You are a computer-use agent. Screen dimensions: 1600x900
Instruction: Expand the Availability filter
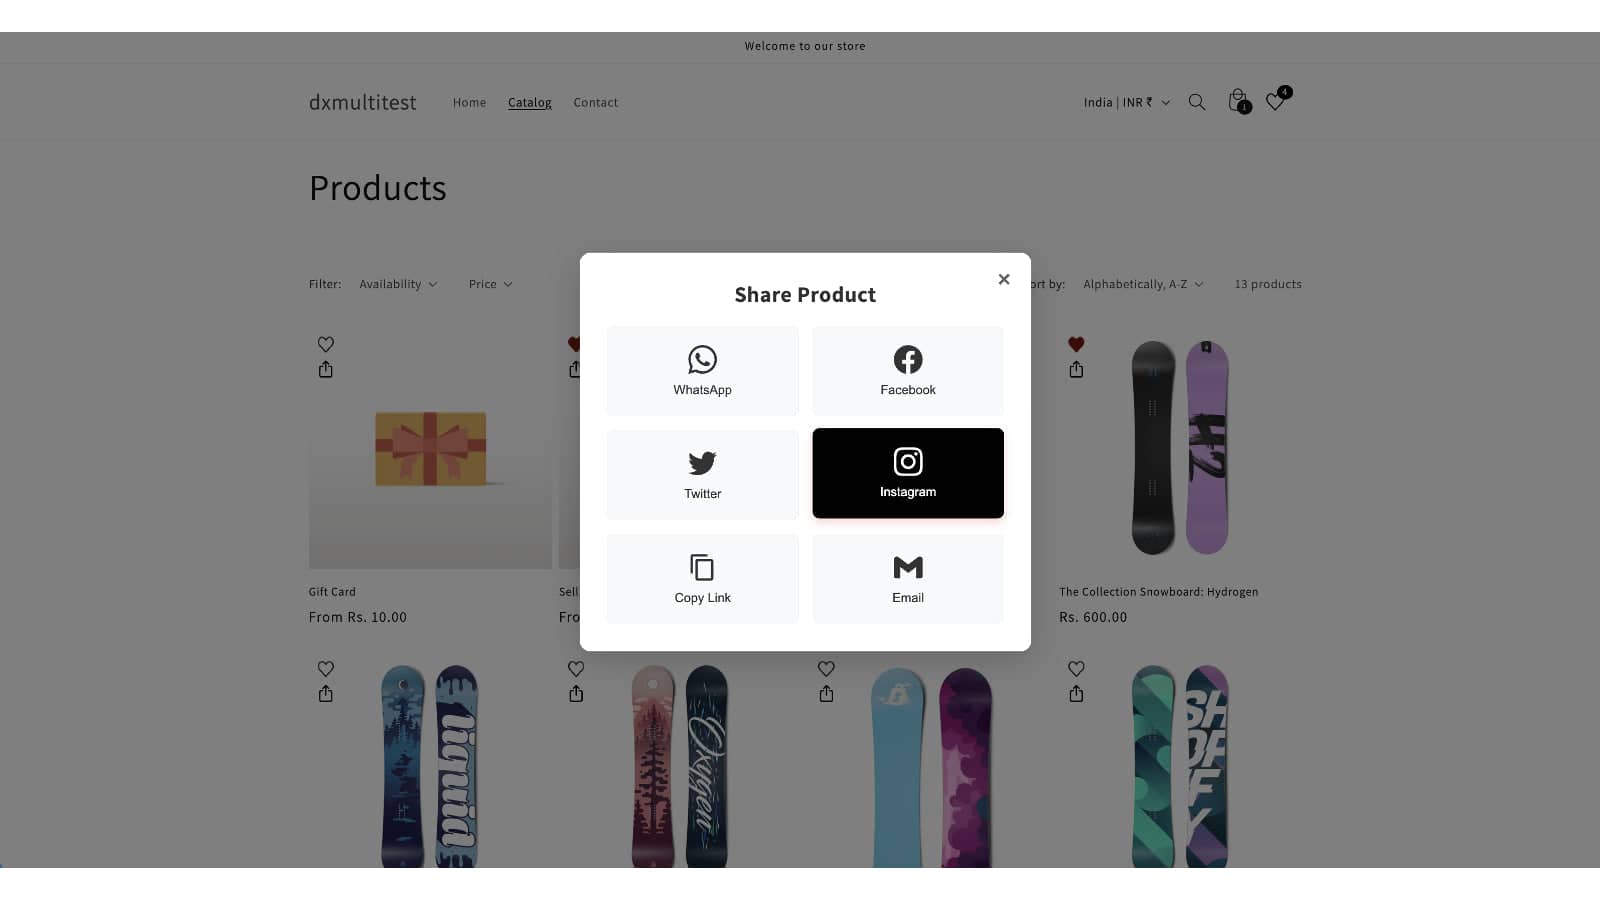tap(398, 284)
